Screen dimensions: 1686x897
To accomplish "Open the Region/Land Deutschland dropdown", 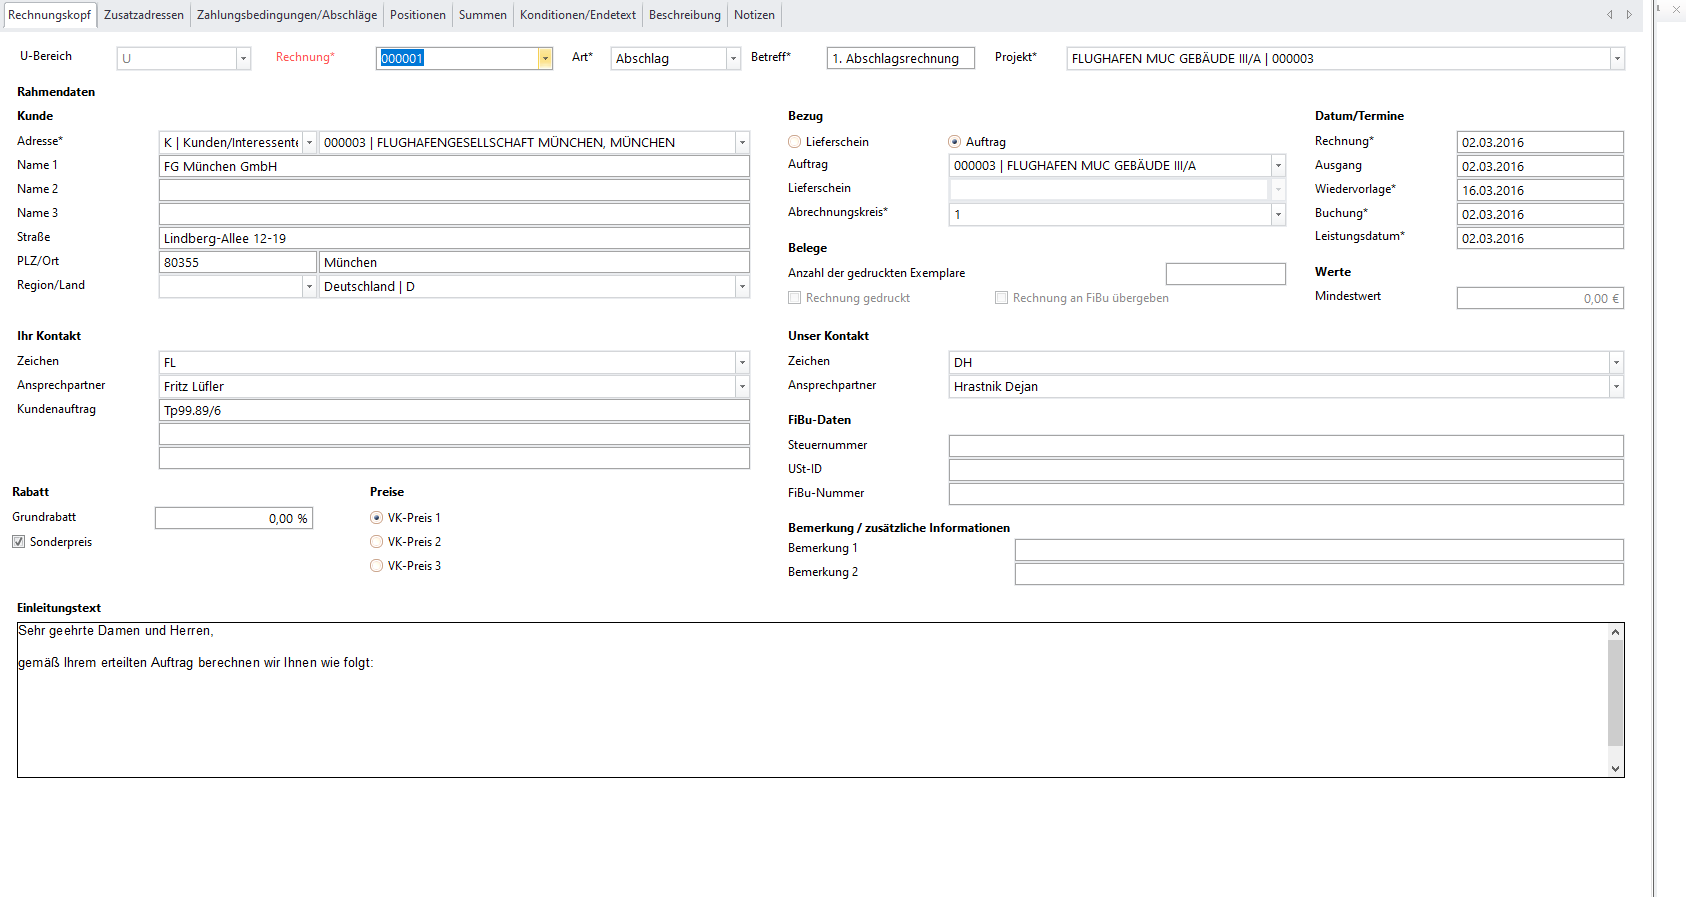I will tap(742, 287).
